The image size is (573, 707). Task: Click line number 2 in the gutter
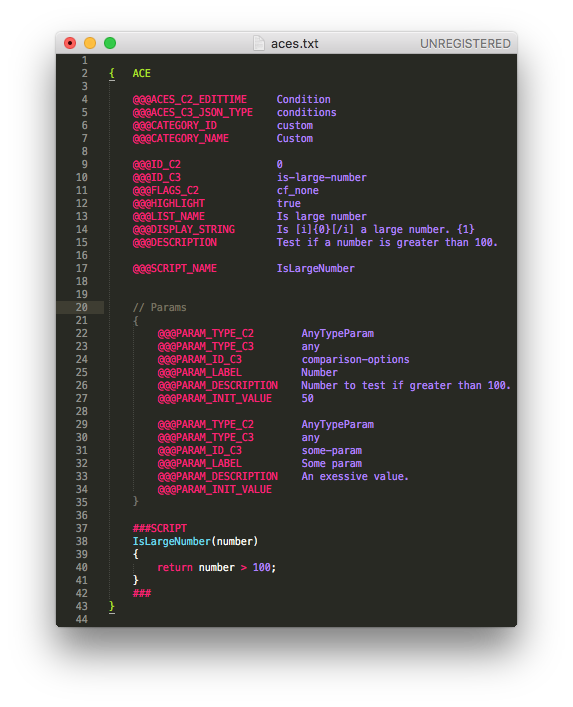coord(84,73)
